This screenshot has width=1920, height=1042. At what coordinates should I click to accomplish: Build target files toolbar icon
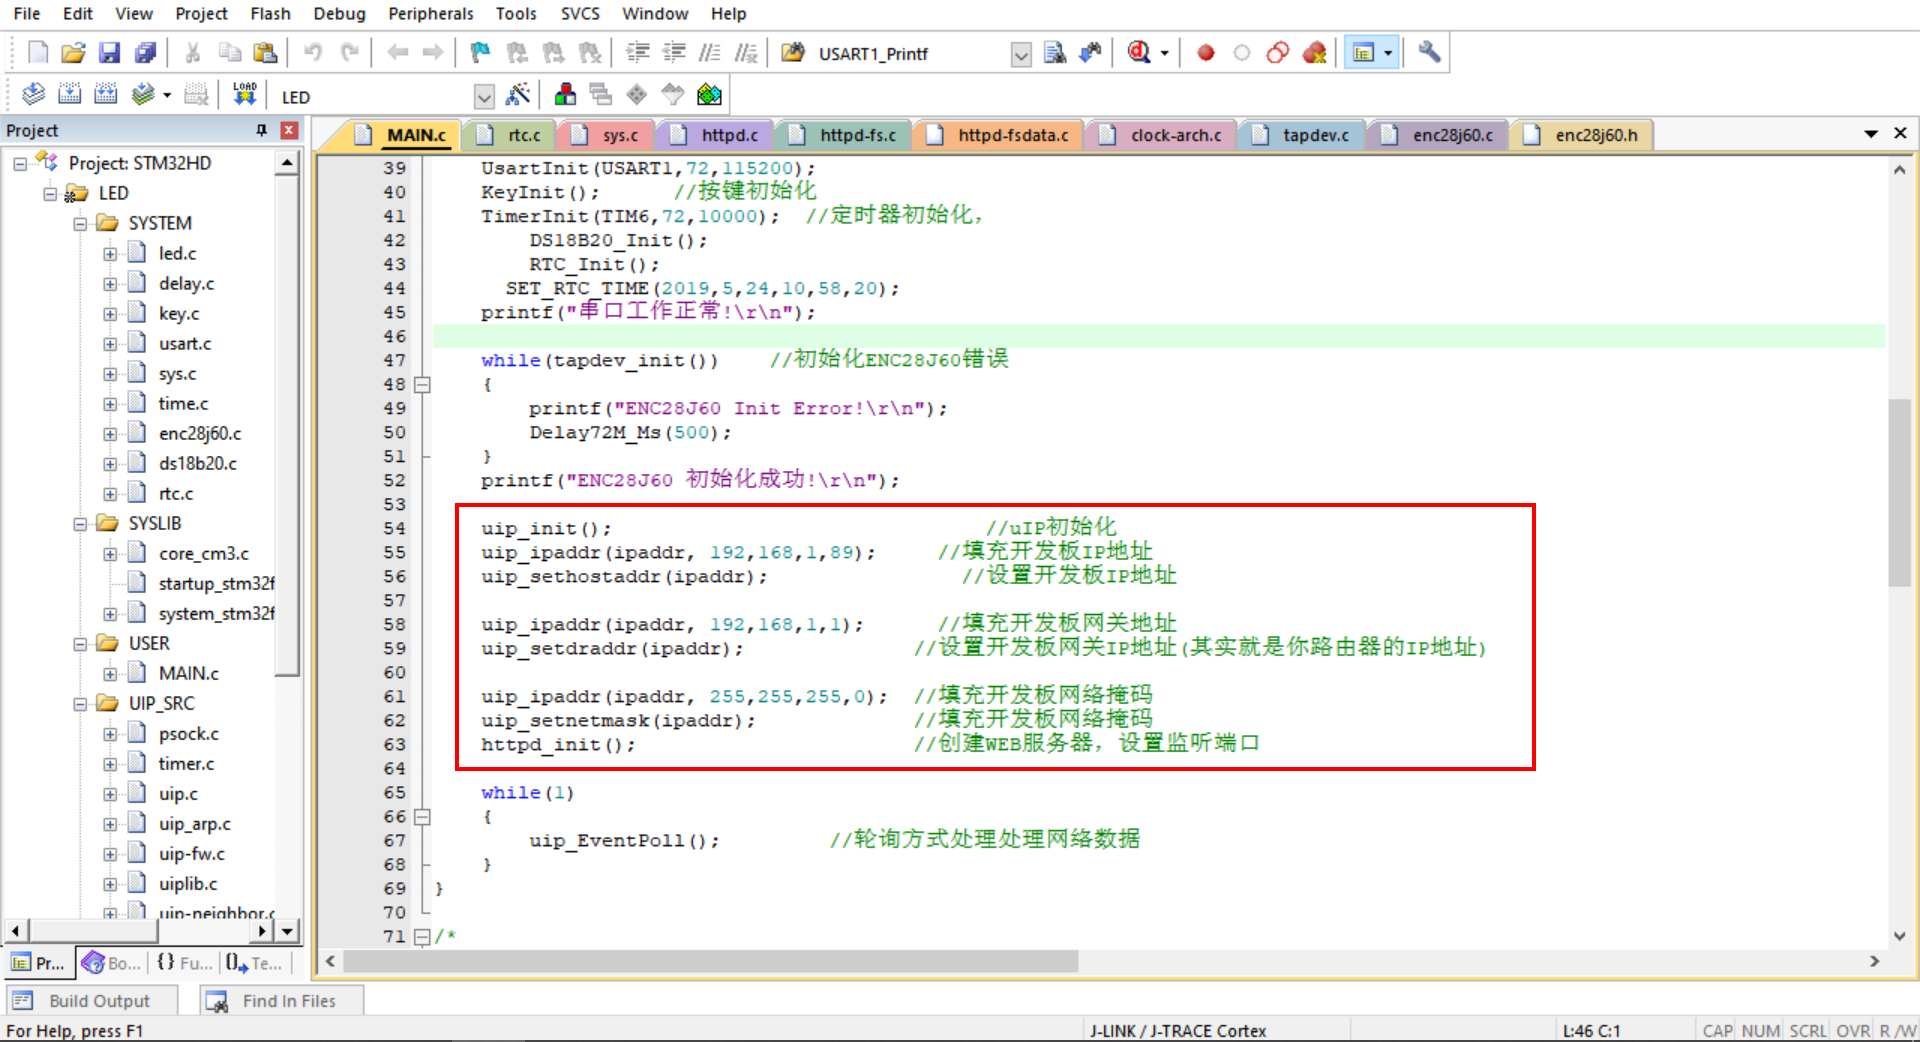[x=70, y=95]
